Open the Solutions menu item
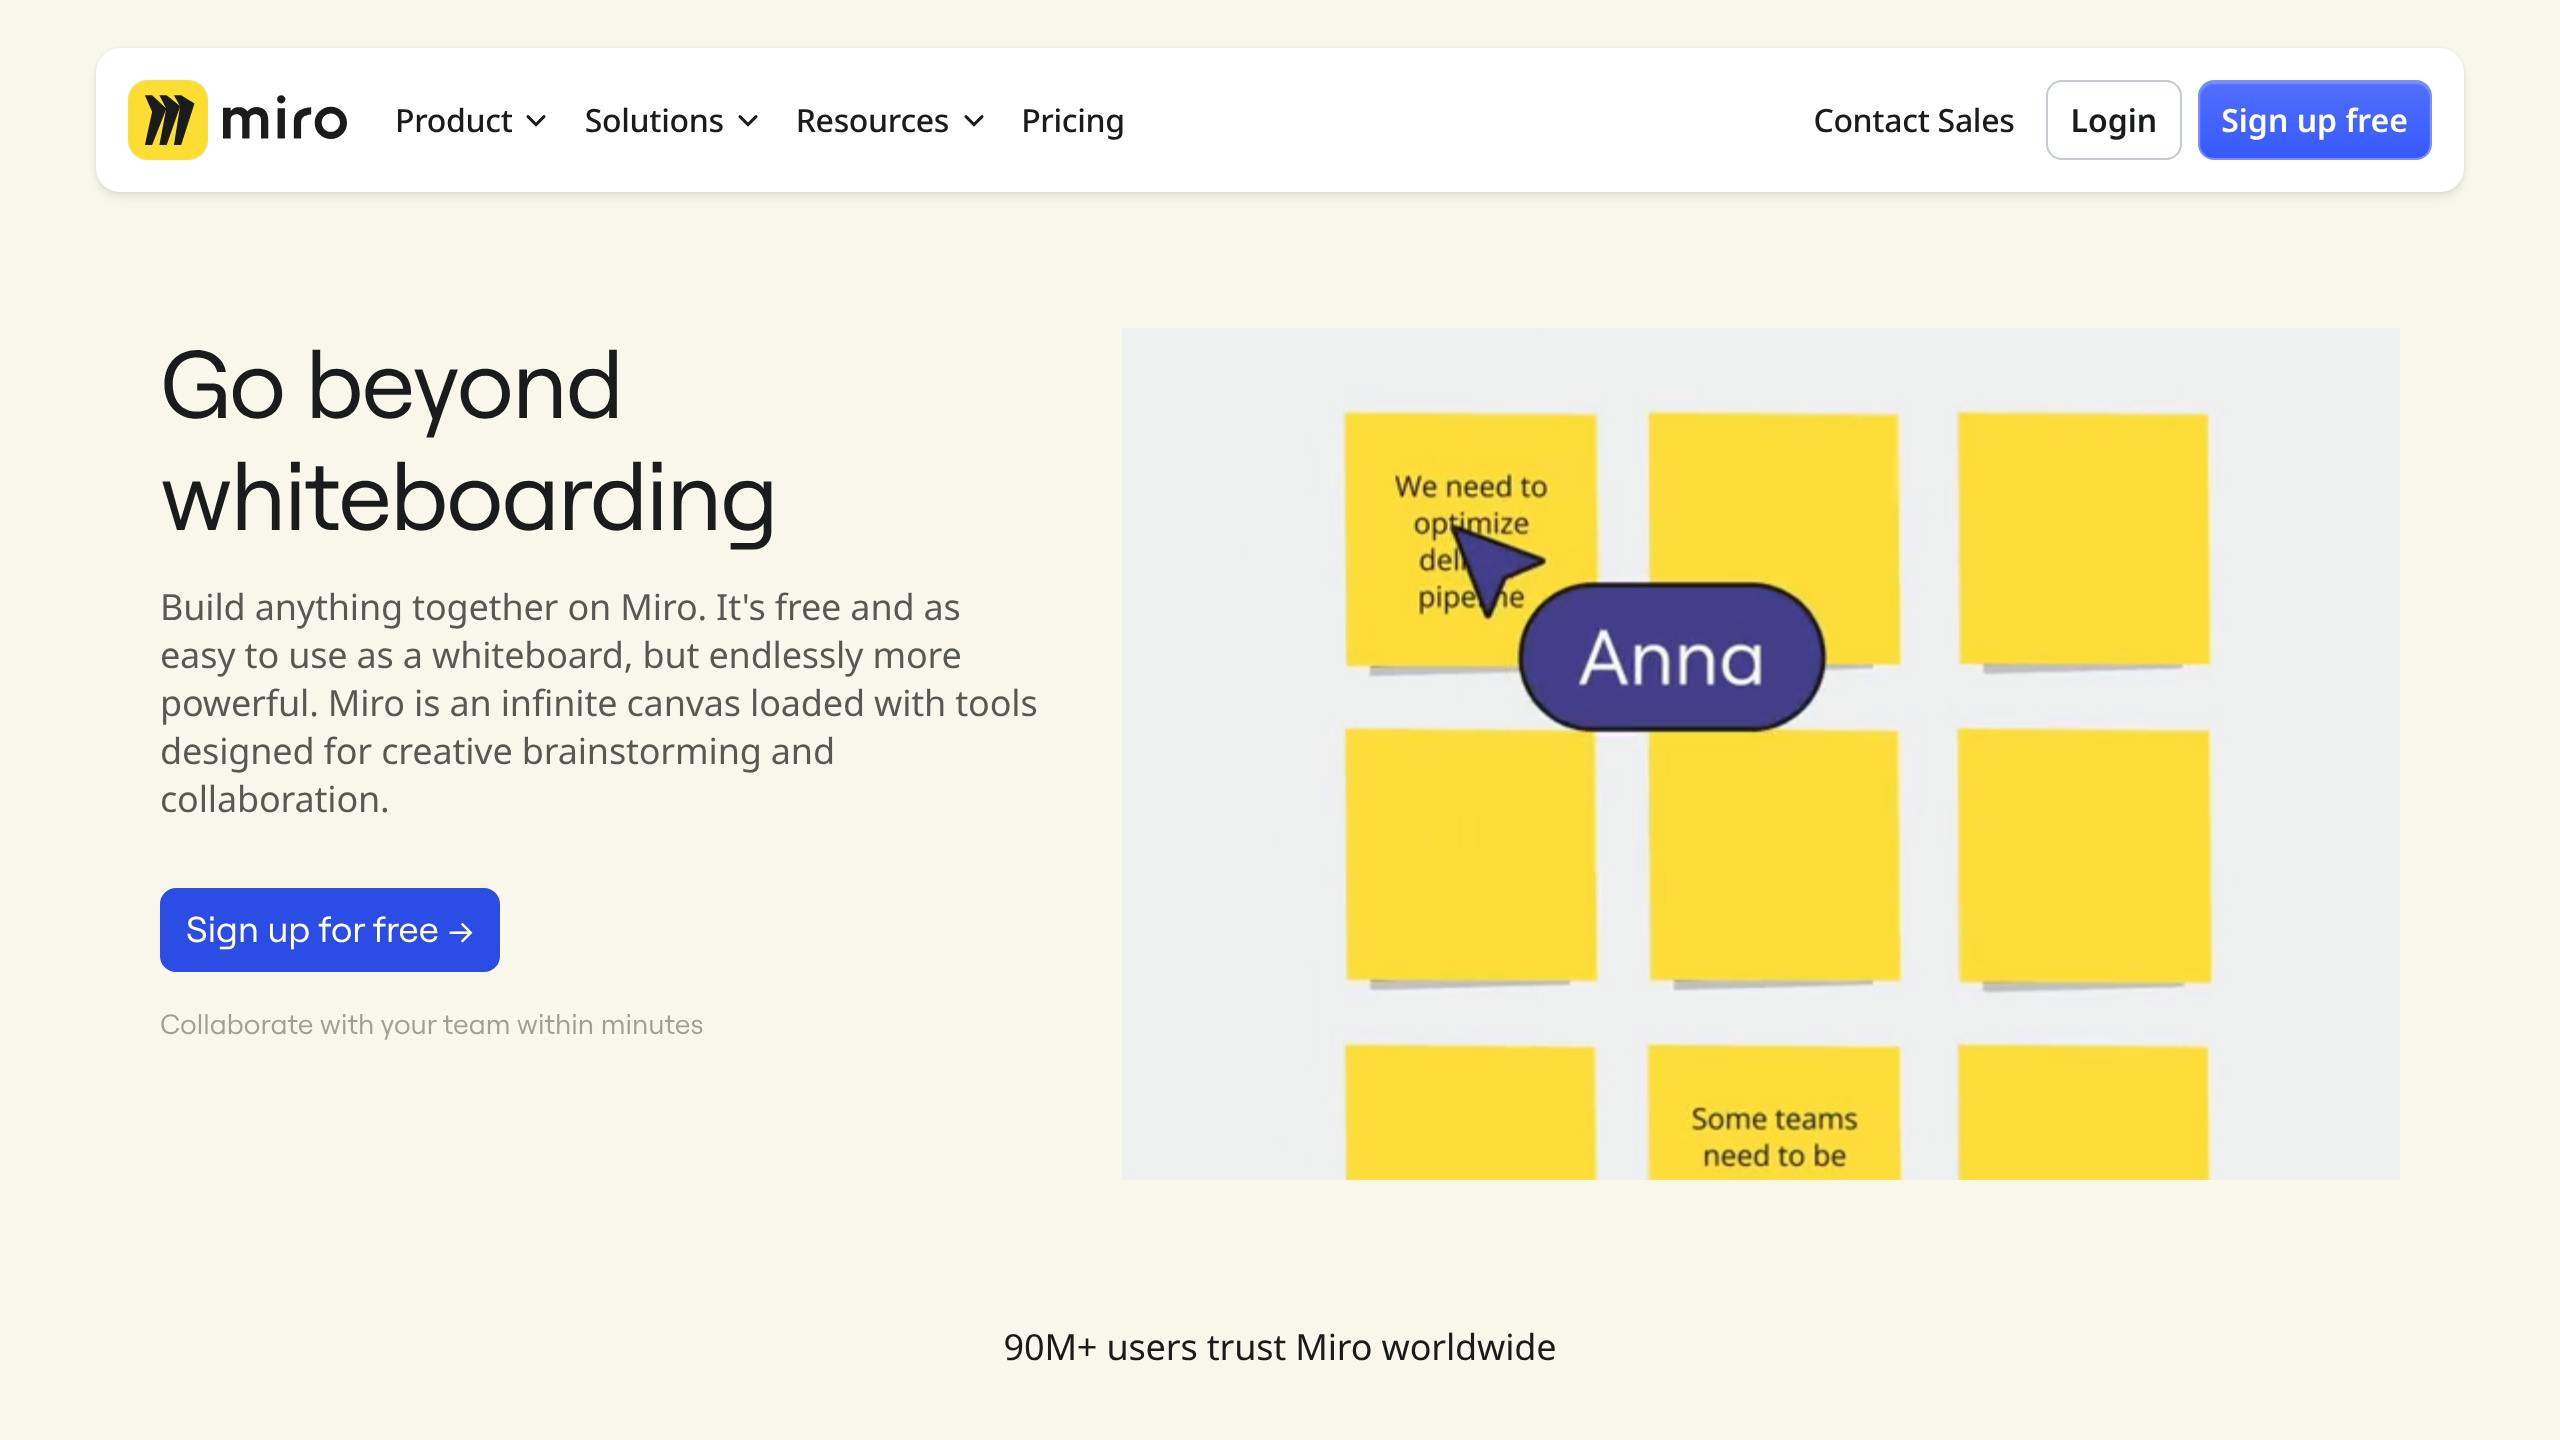The image size is (2560, 1440). click(653, 121)
